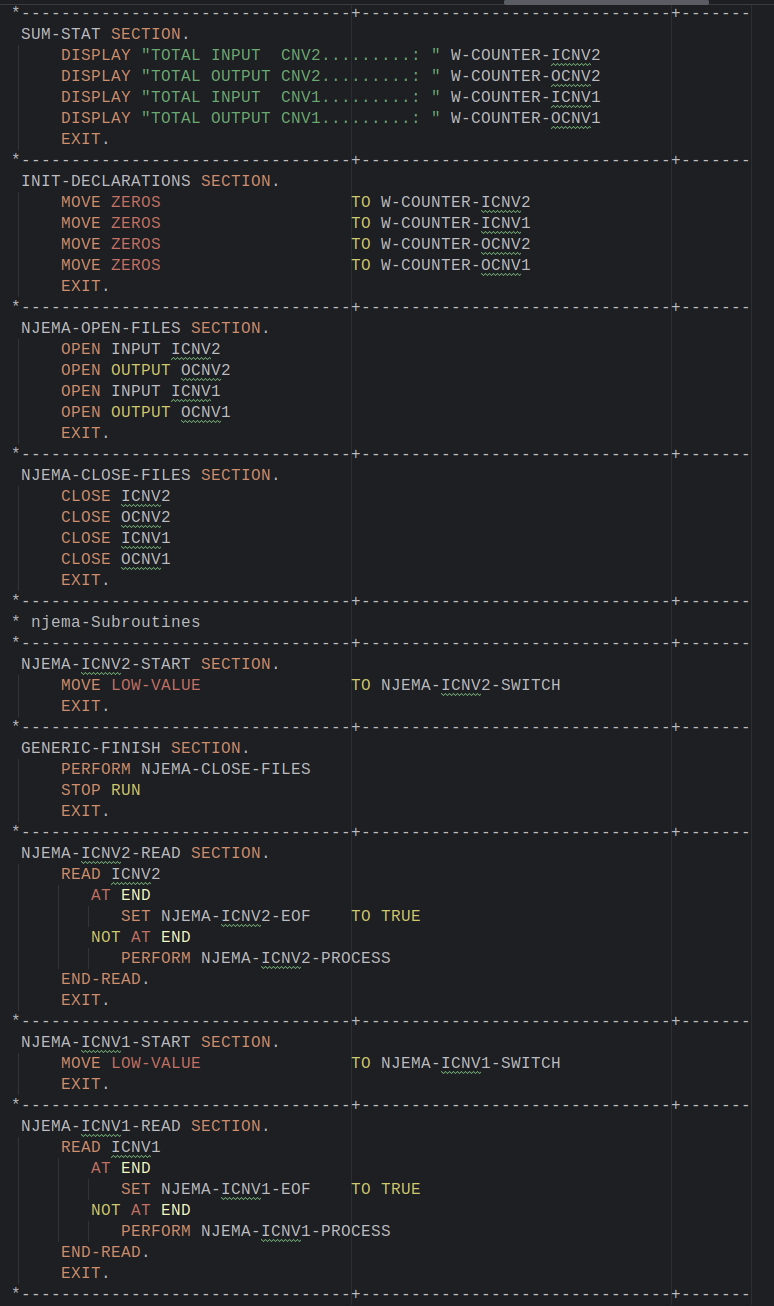Viewport: 774px width, 1306px height.
Task: Click the OPEN OUTPUT OCNV2 statement
Action: (145, 370)
